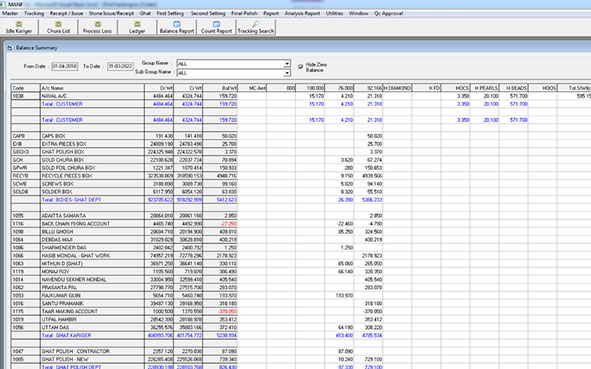Expand the Group Name dropdown arrow

pos(287,64)
